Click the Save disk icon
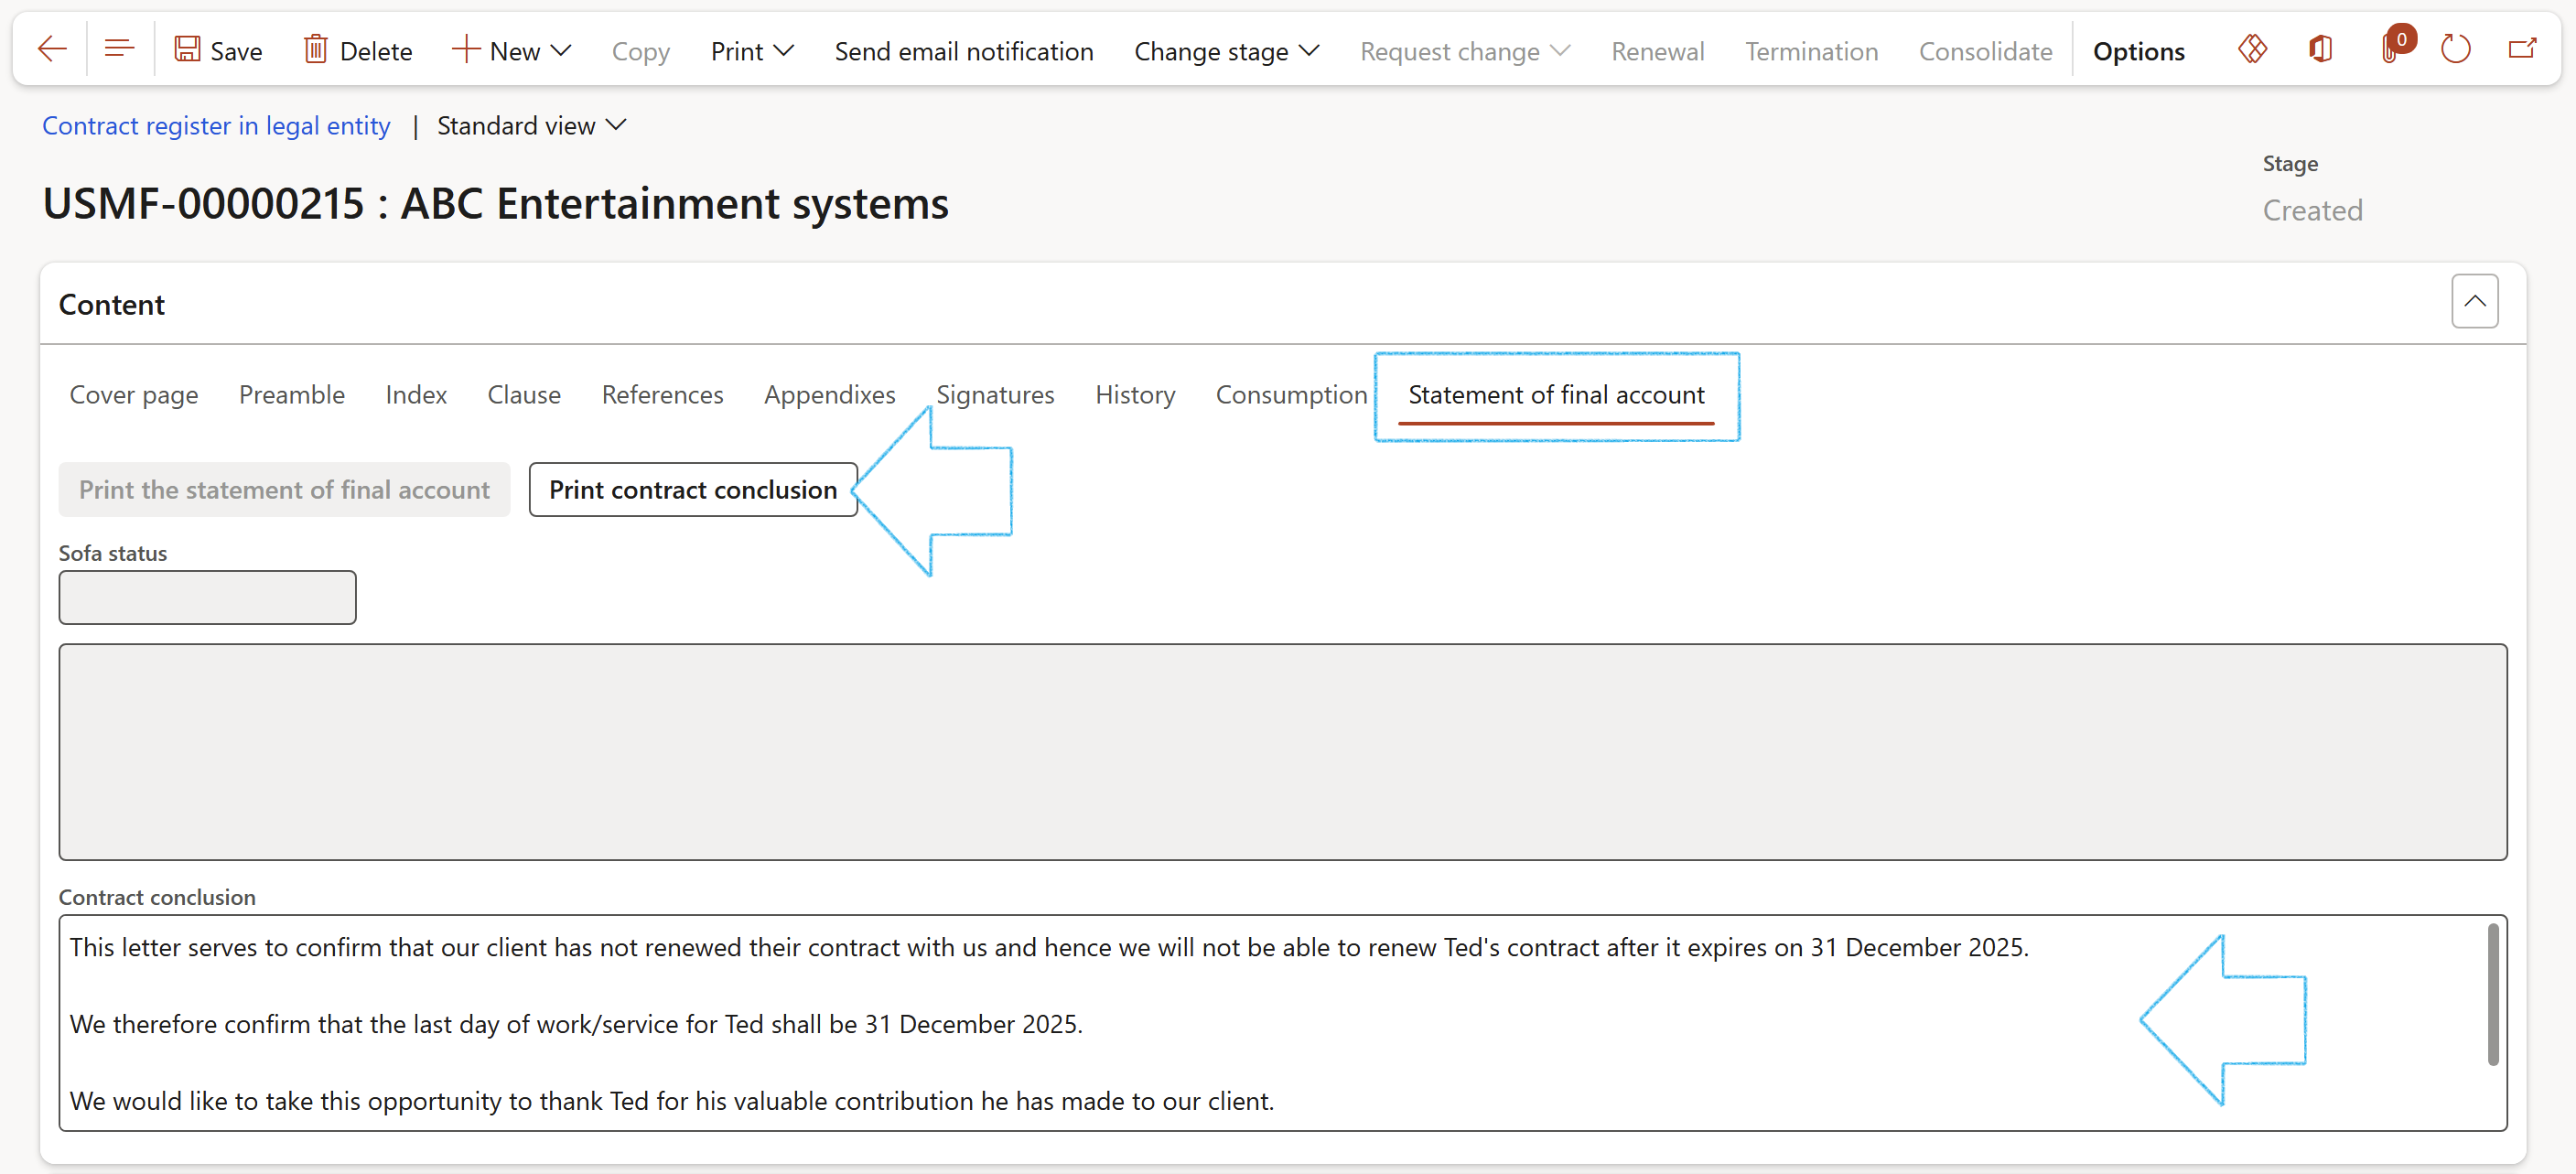This screenshot has width=2576, height=1174. (x=187, y=50)
